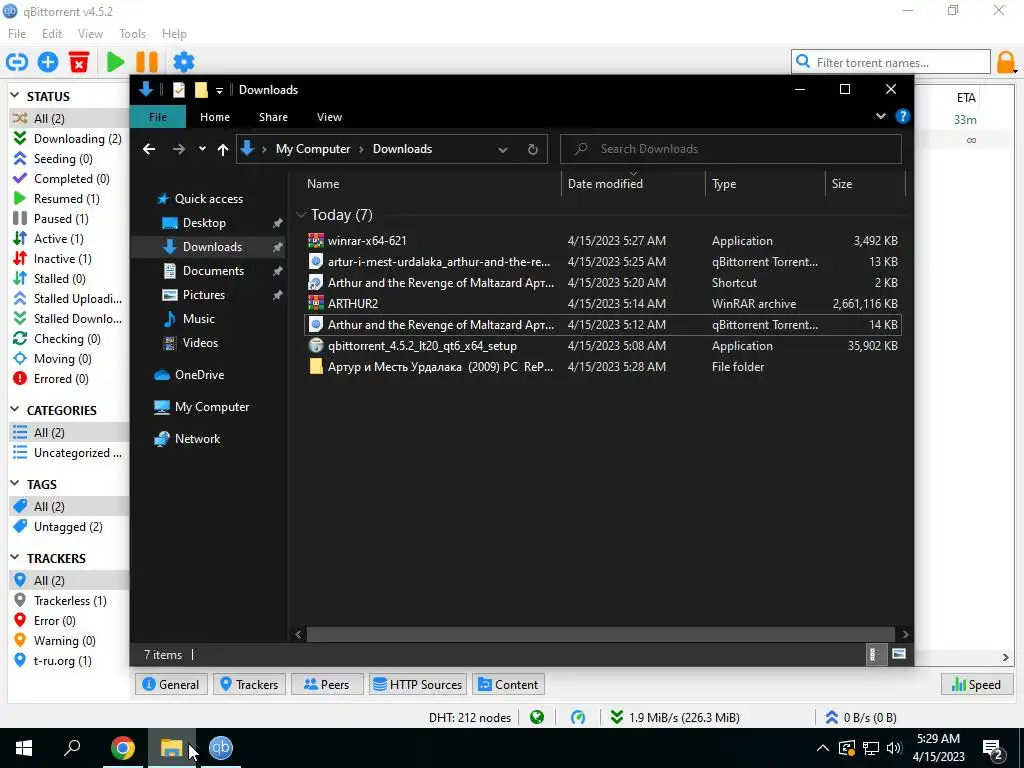The height and width of the screenshot is (768, 1024).
Task: Sort files by Size column header
Action: [842, 184]
